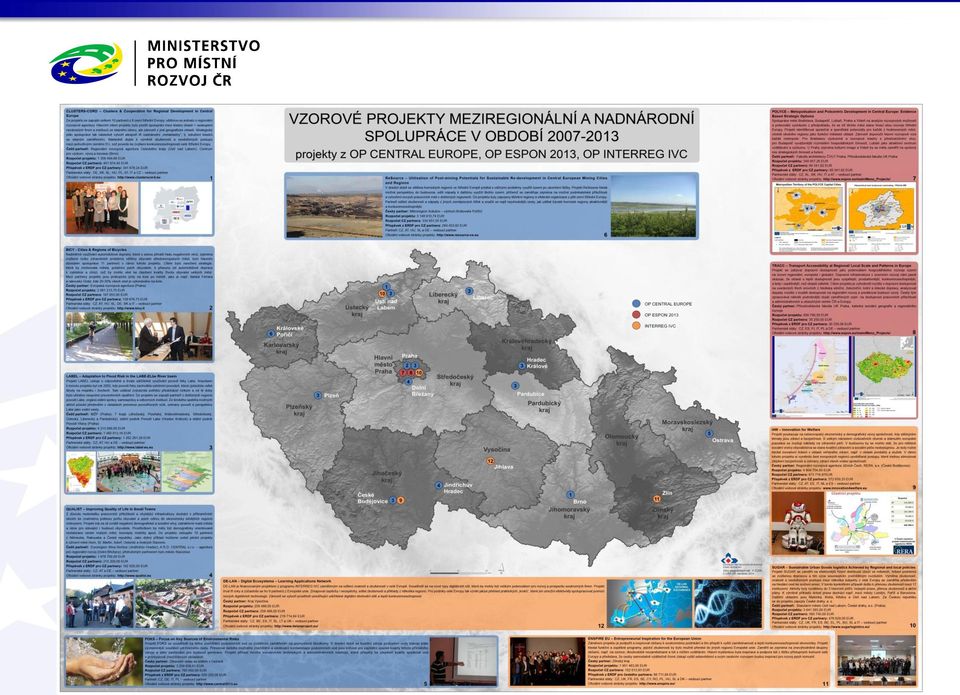Click subtitle 'projekty z OP CENTRAL EUROPE'
Viewport: 960px width, 695px height.
click(491, 154)
